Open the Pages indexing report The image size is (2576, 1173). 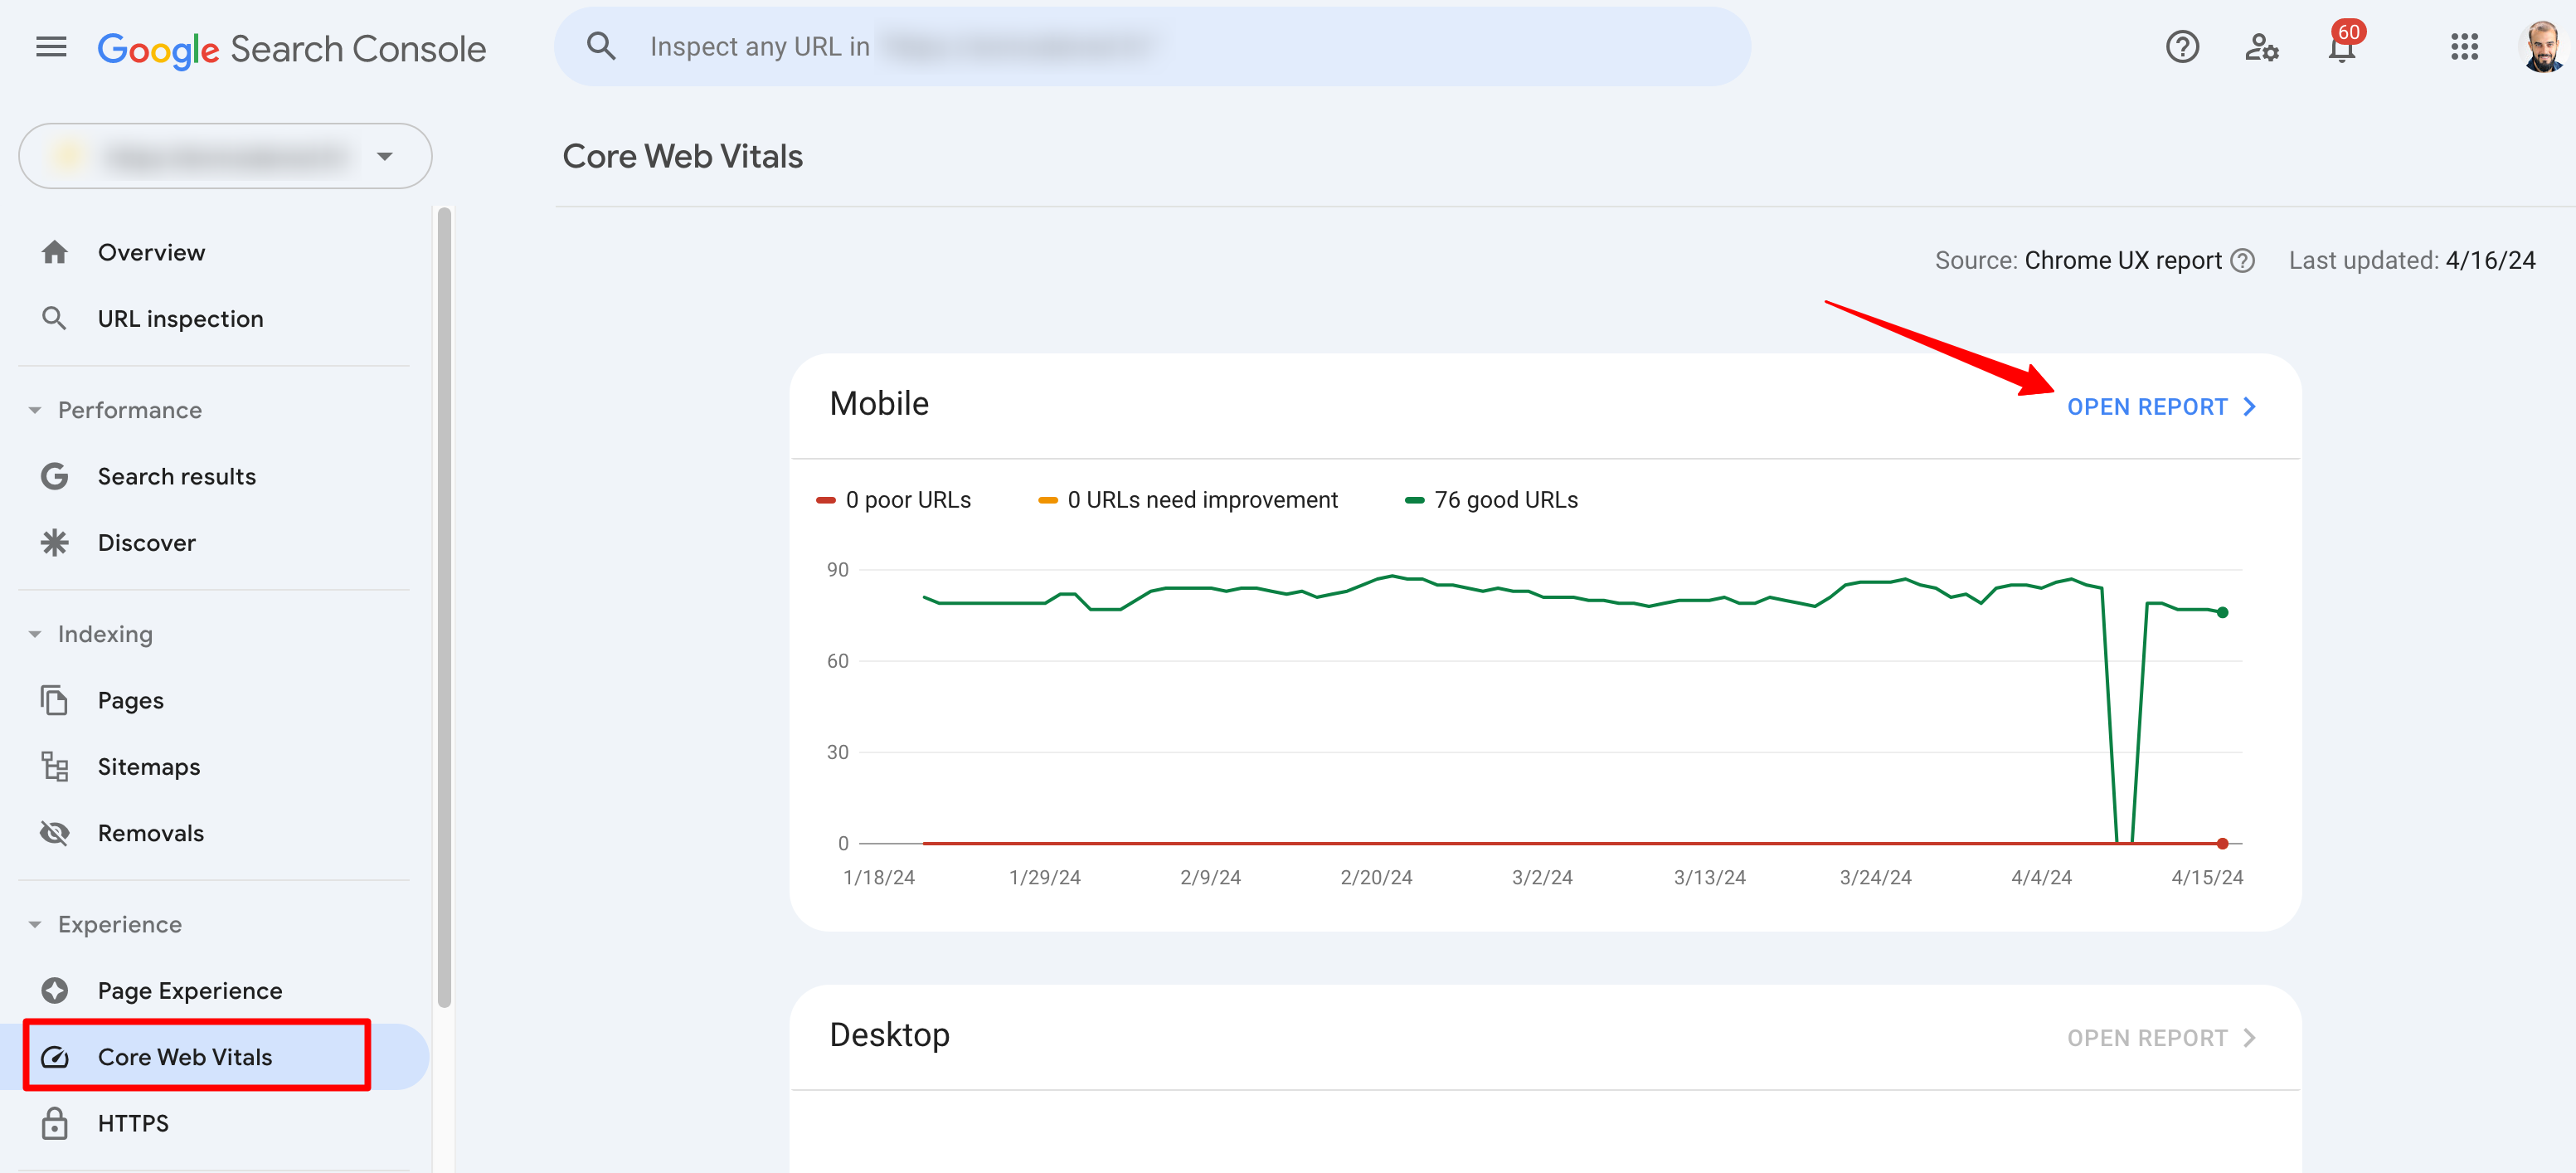(131, 700)
